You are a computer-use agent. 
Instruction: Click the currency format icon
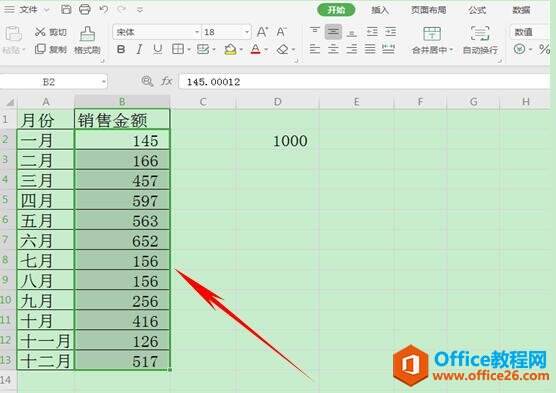point(519,49)
